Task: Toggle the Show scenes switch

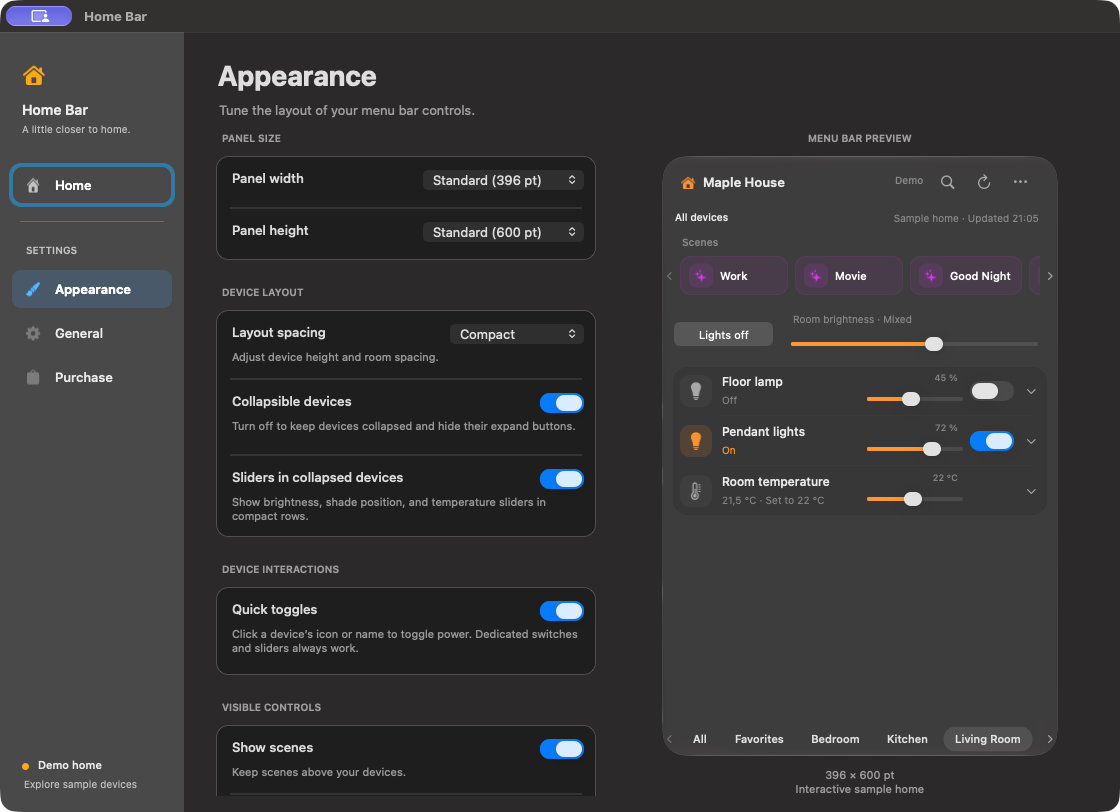Action: pyautogui.click(x=561, y=748)
